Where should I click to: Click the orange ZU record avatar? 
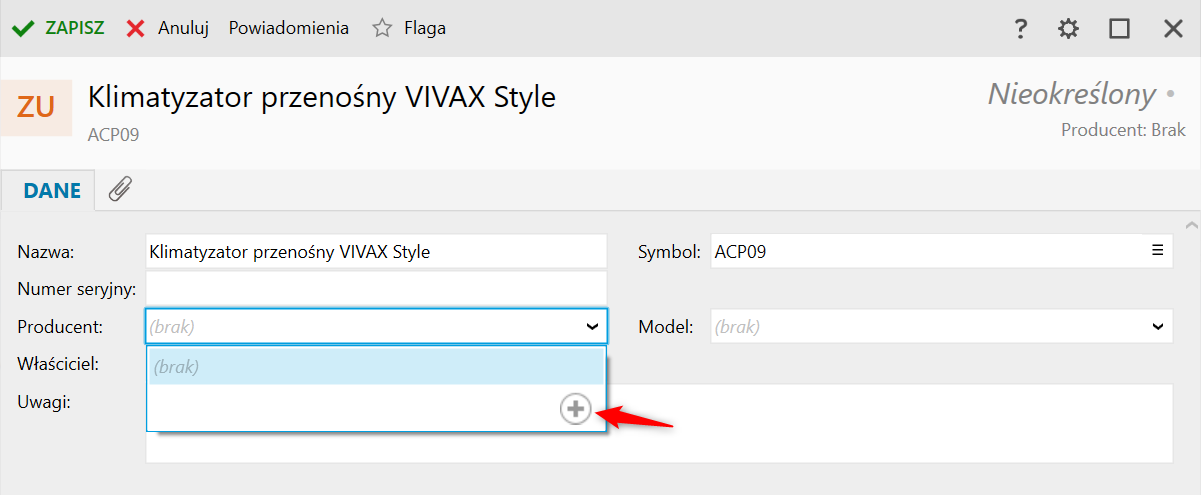[x=36, y=107]
